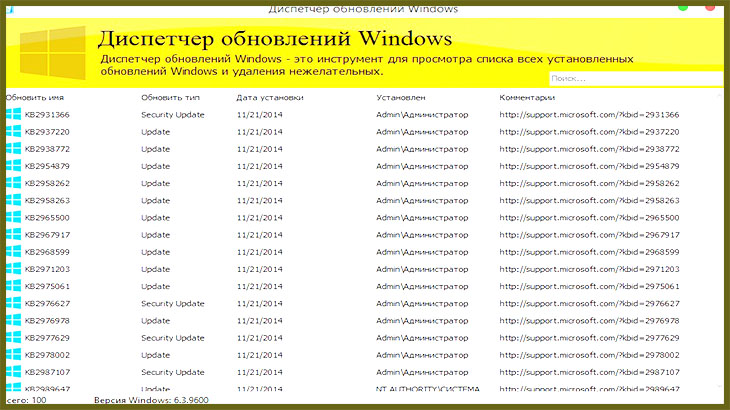
Task: Click Security Update type in KB2987107 row
Action: (x=173, y=373)
